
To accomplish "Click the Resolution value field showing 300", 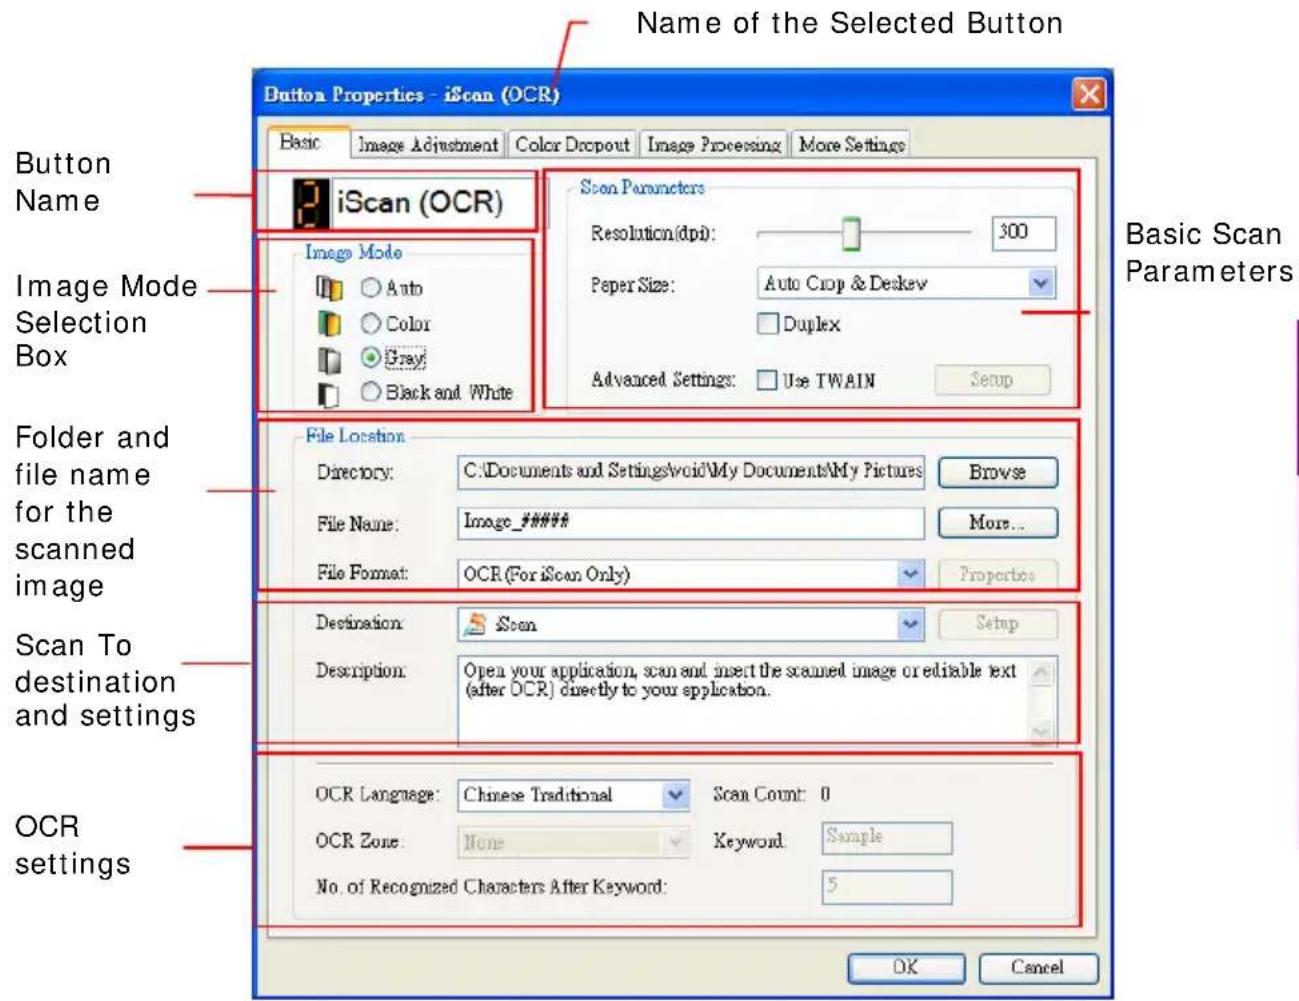I will [1024, 233].
